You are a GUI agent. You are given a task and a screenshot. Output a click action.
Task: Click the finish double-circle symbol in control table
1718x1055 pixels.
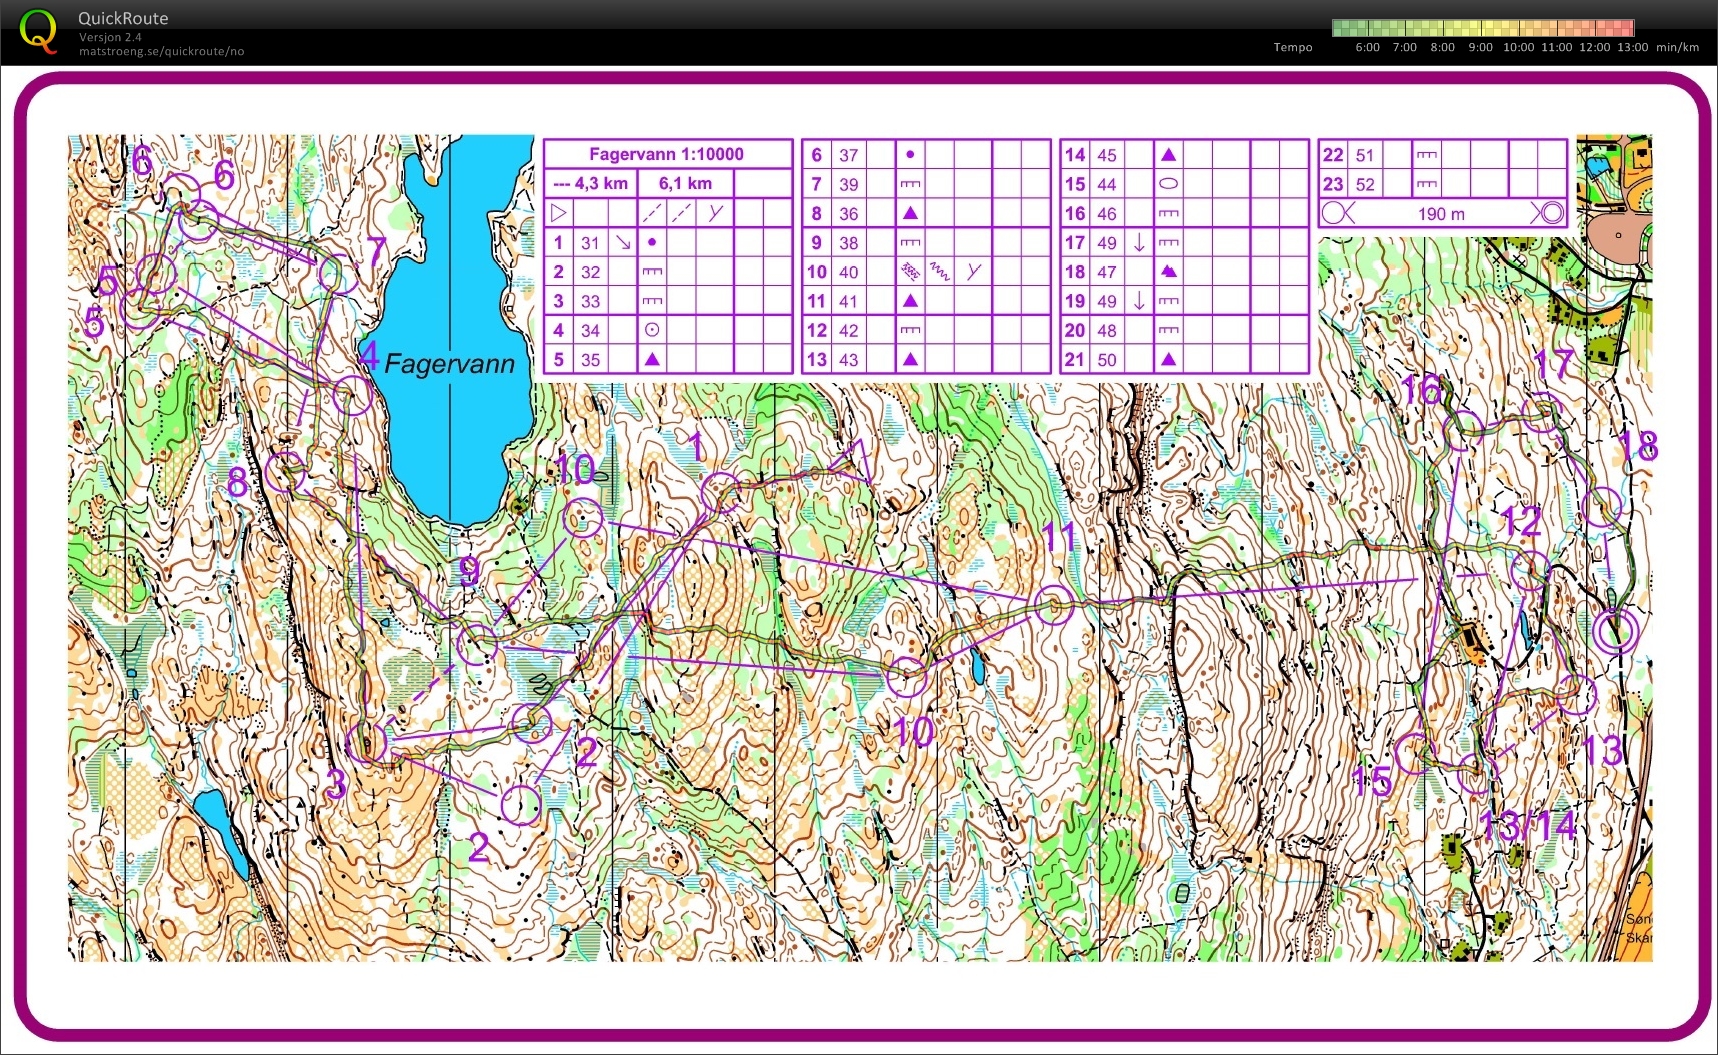(x=1548, y=213)
